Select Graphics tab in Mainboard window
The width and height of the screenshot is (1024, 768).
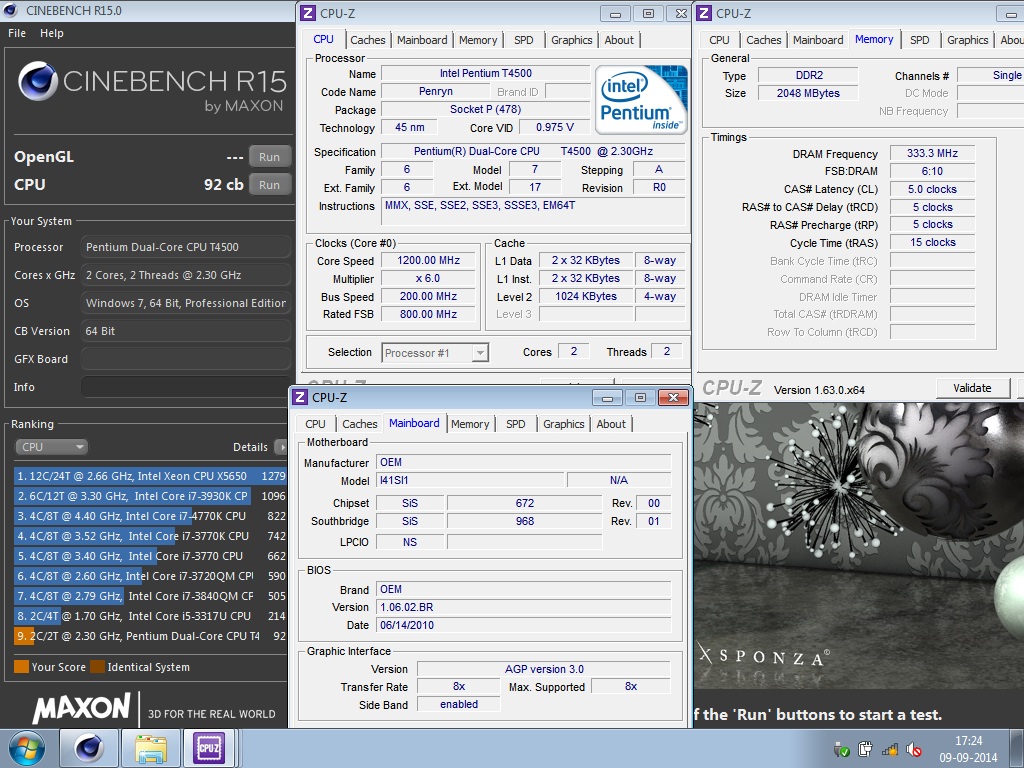coord(564,424)
